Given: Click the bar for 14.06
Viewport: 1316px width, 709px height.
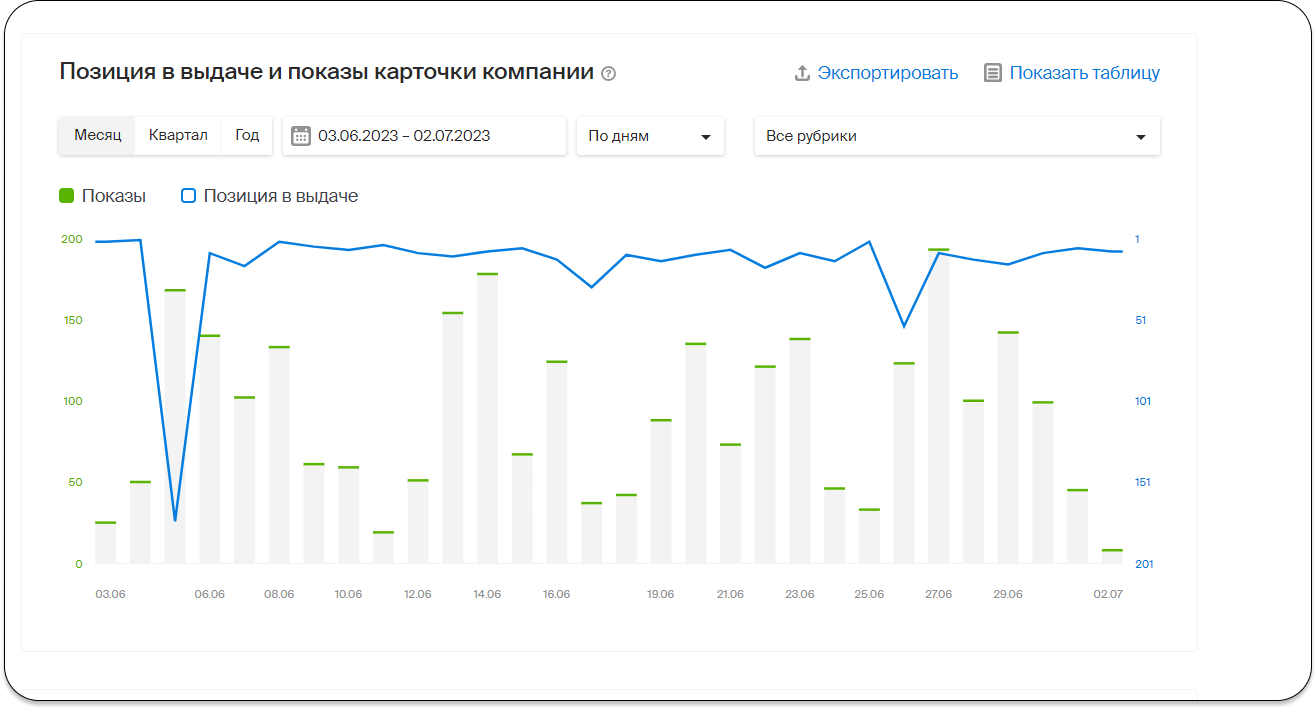Looking at the screenshot, I should pos(487,418).
